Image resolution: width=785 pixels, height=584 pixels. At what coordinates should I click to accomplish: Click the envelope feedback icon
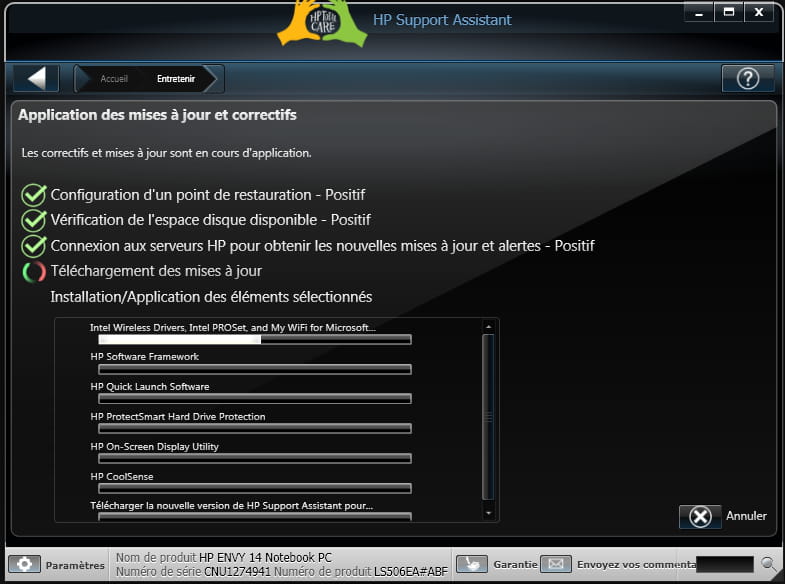click(x=556, y=564)
